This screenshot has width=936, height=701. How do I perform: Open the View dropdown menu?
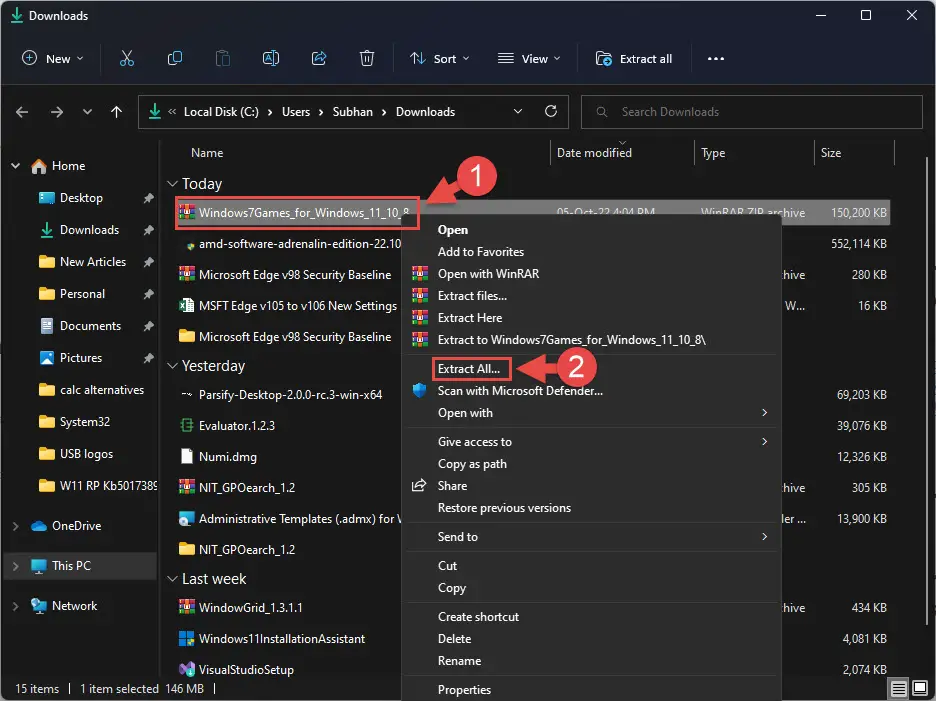529,59
